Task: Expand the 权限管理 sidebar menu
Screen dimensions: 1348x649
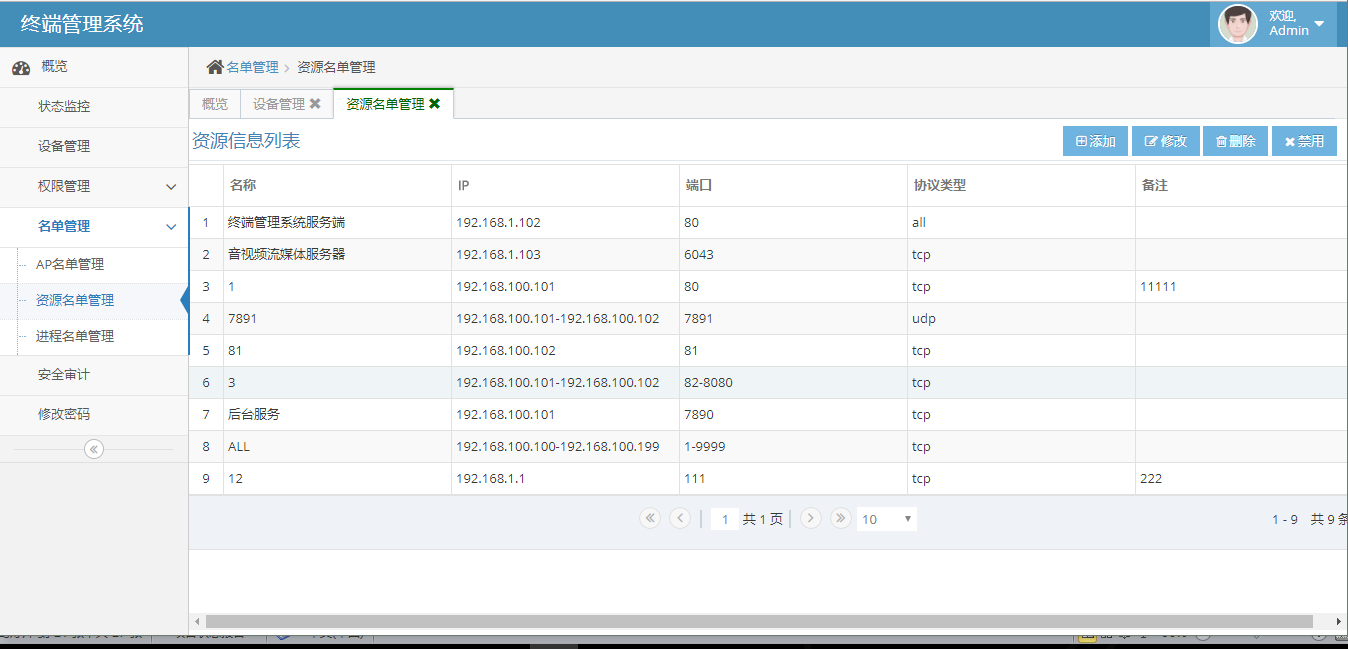Action: coord(171,187)
